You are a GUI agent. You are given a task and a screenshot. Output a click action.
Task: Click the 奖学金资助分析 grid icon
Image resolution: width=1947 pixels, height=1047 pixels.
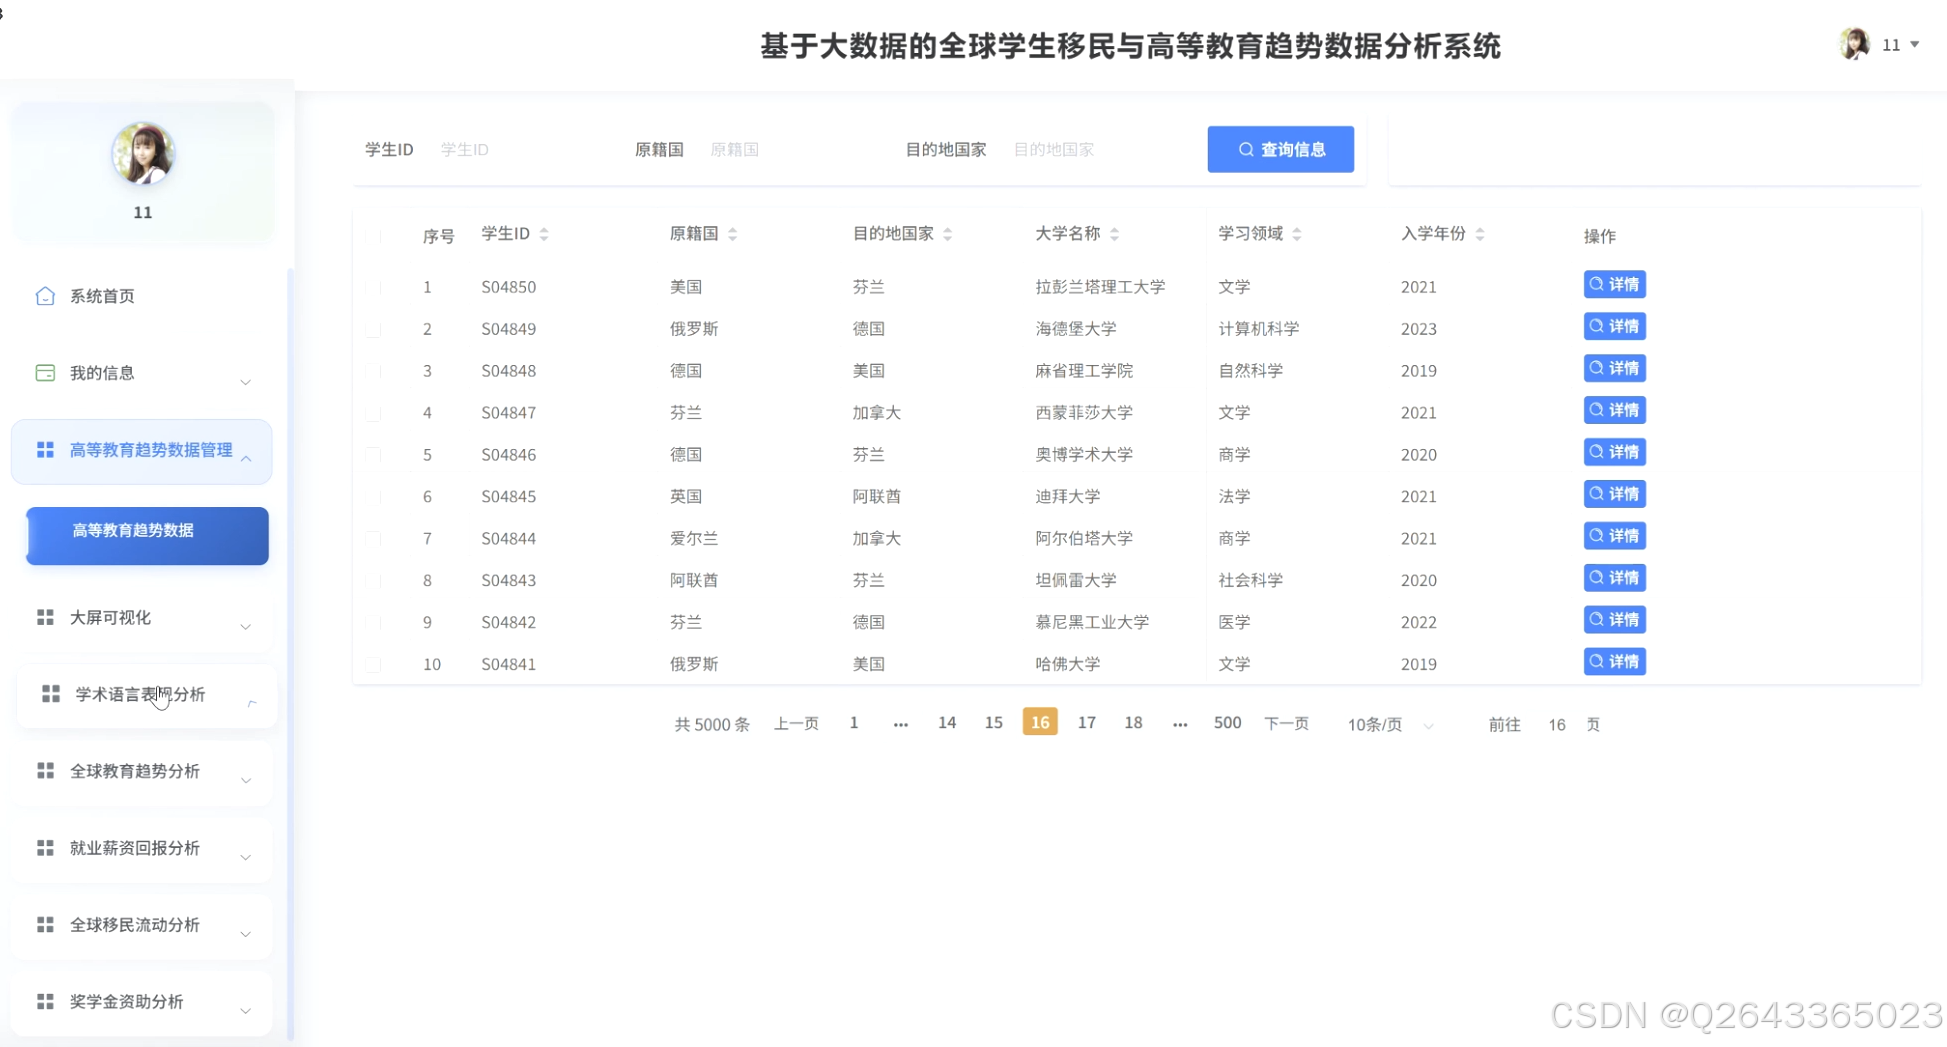(x=45, y=1002)
